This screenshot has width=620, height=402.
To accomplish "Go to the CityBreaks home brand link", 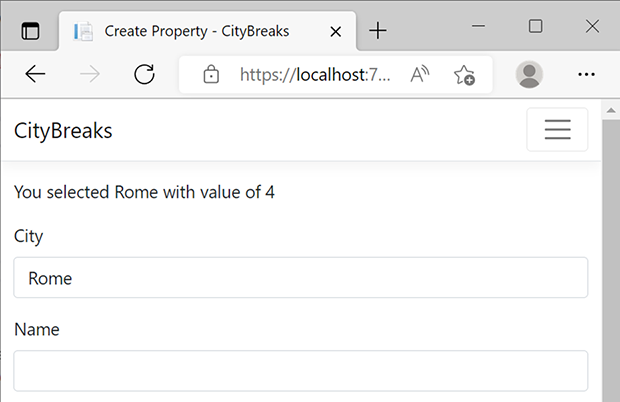I will click(63, 131).
